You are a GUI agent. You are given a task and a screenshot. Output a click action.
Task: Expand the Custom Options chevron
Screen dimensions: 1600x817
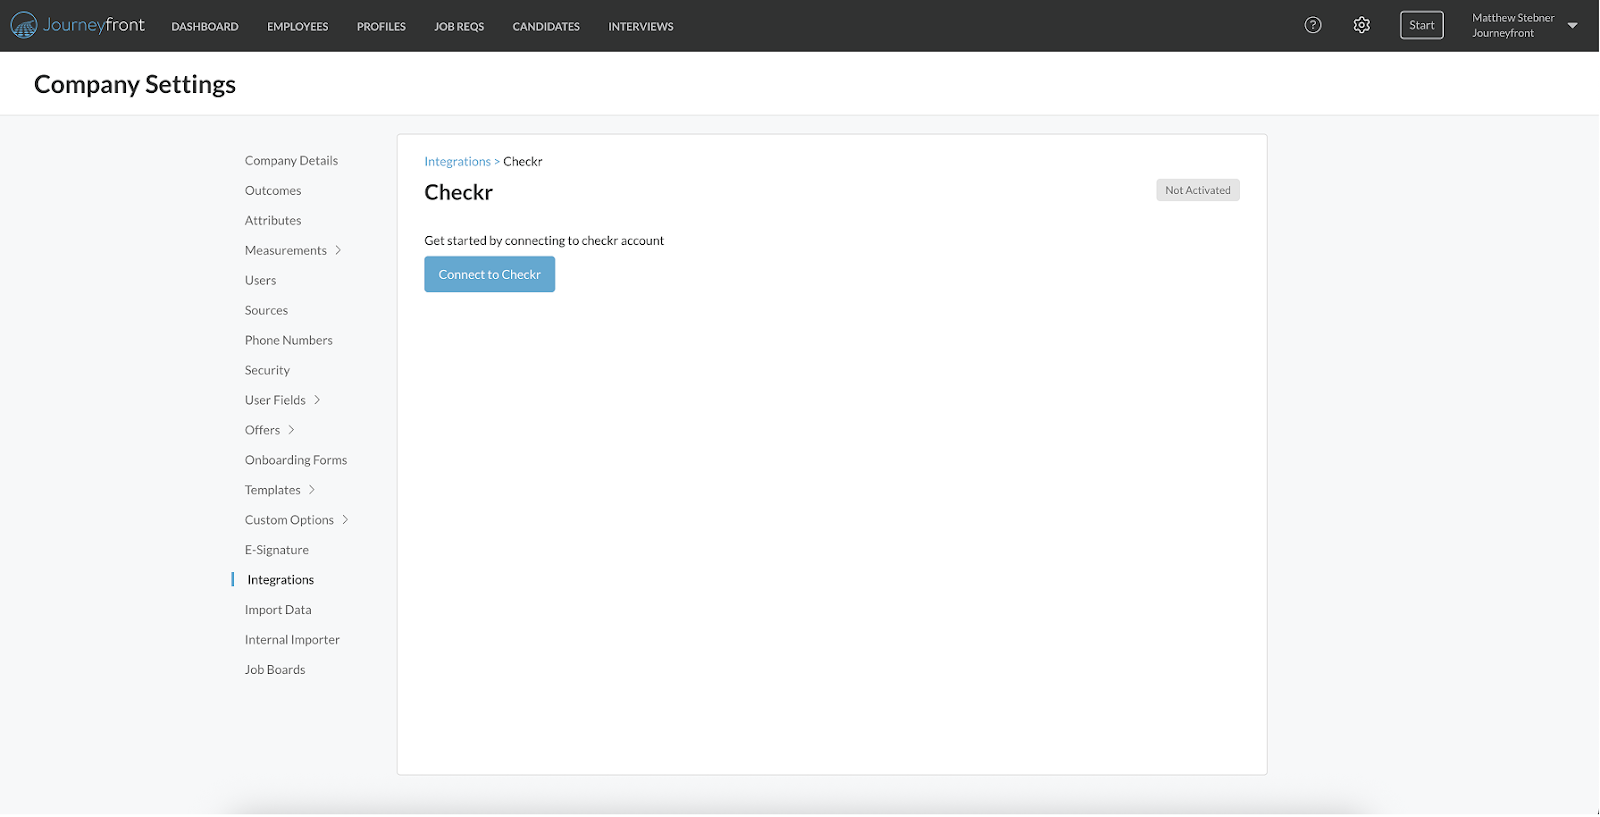(345, 521)
